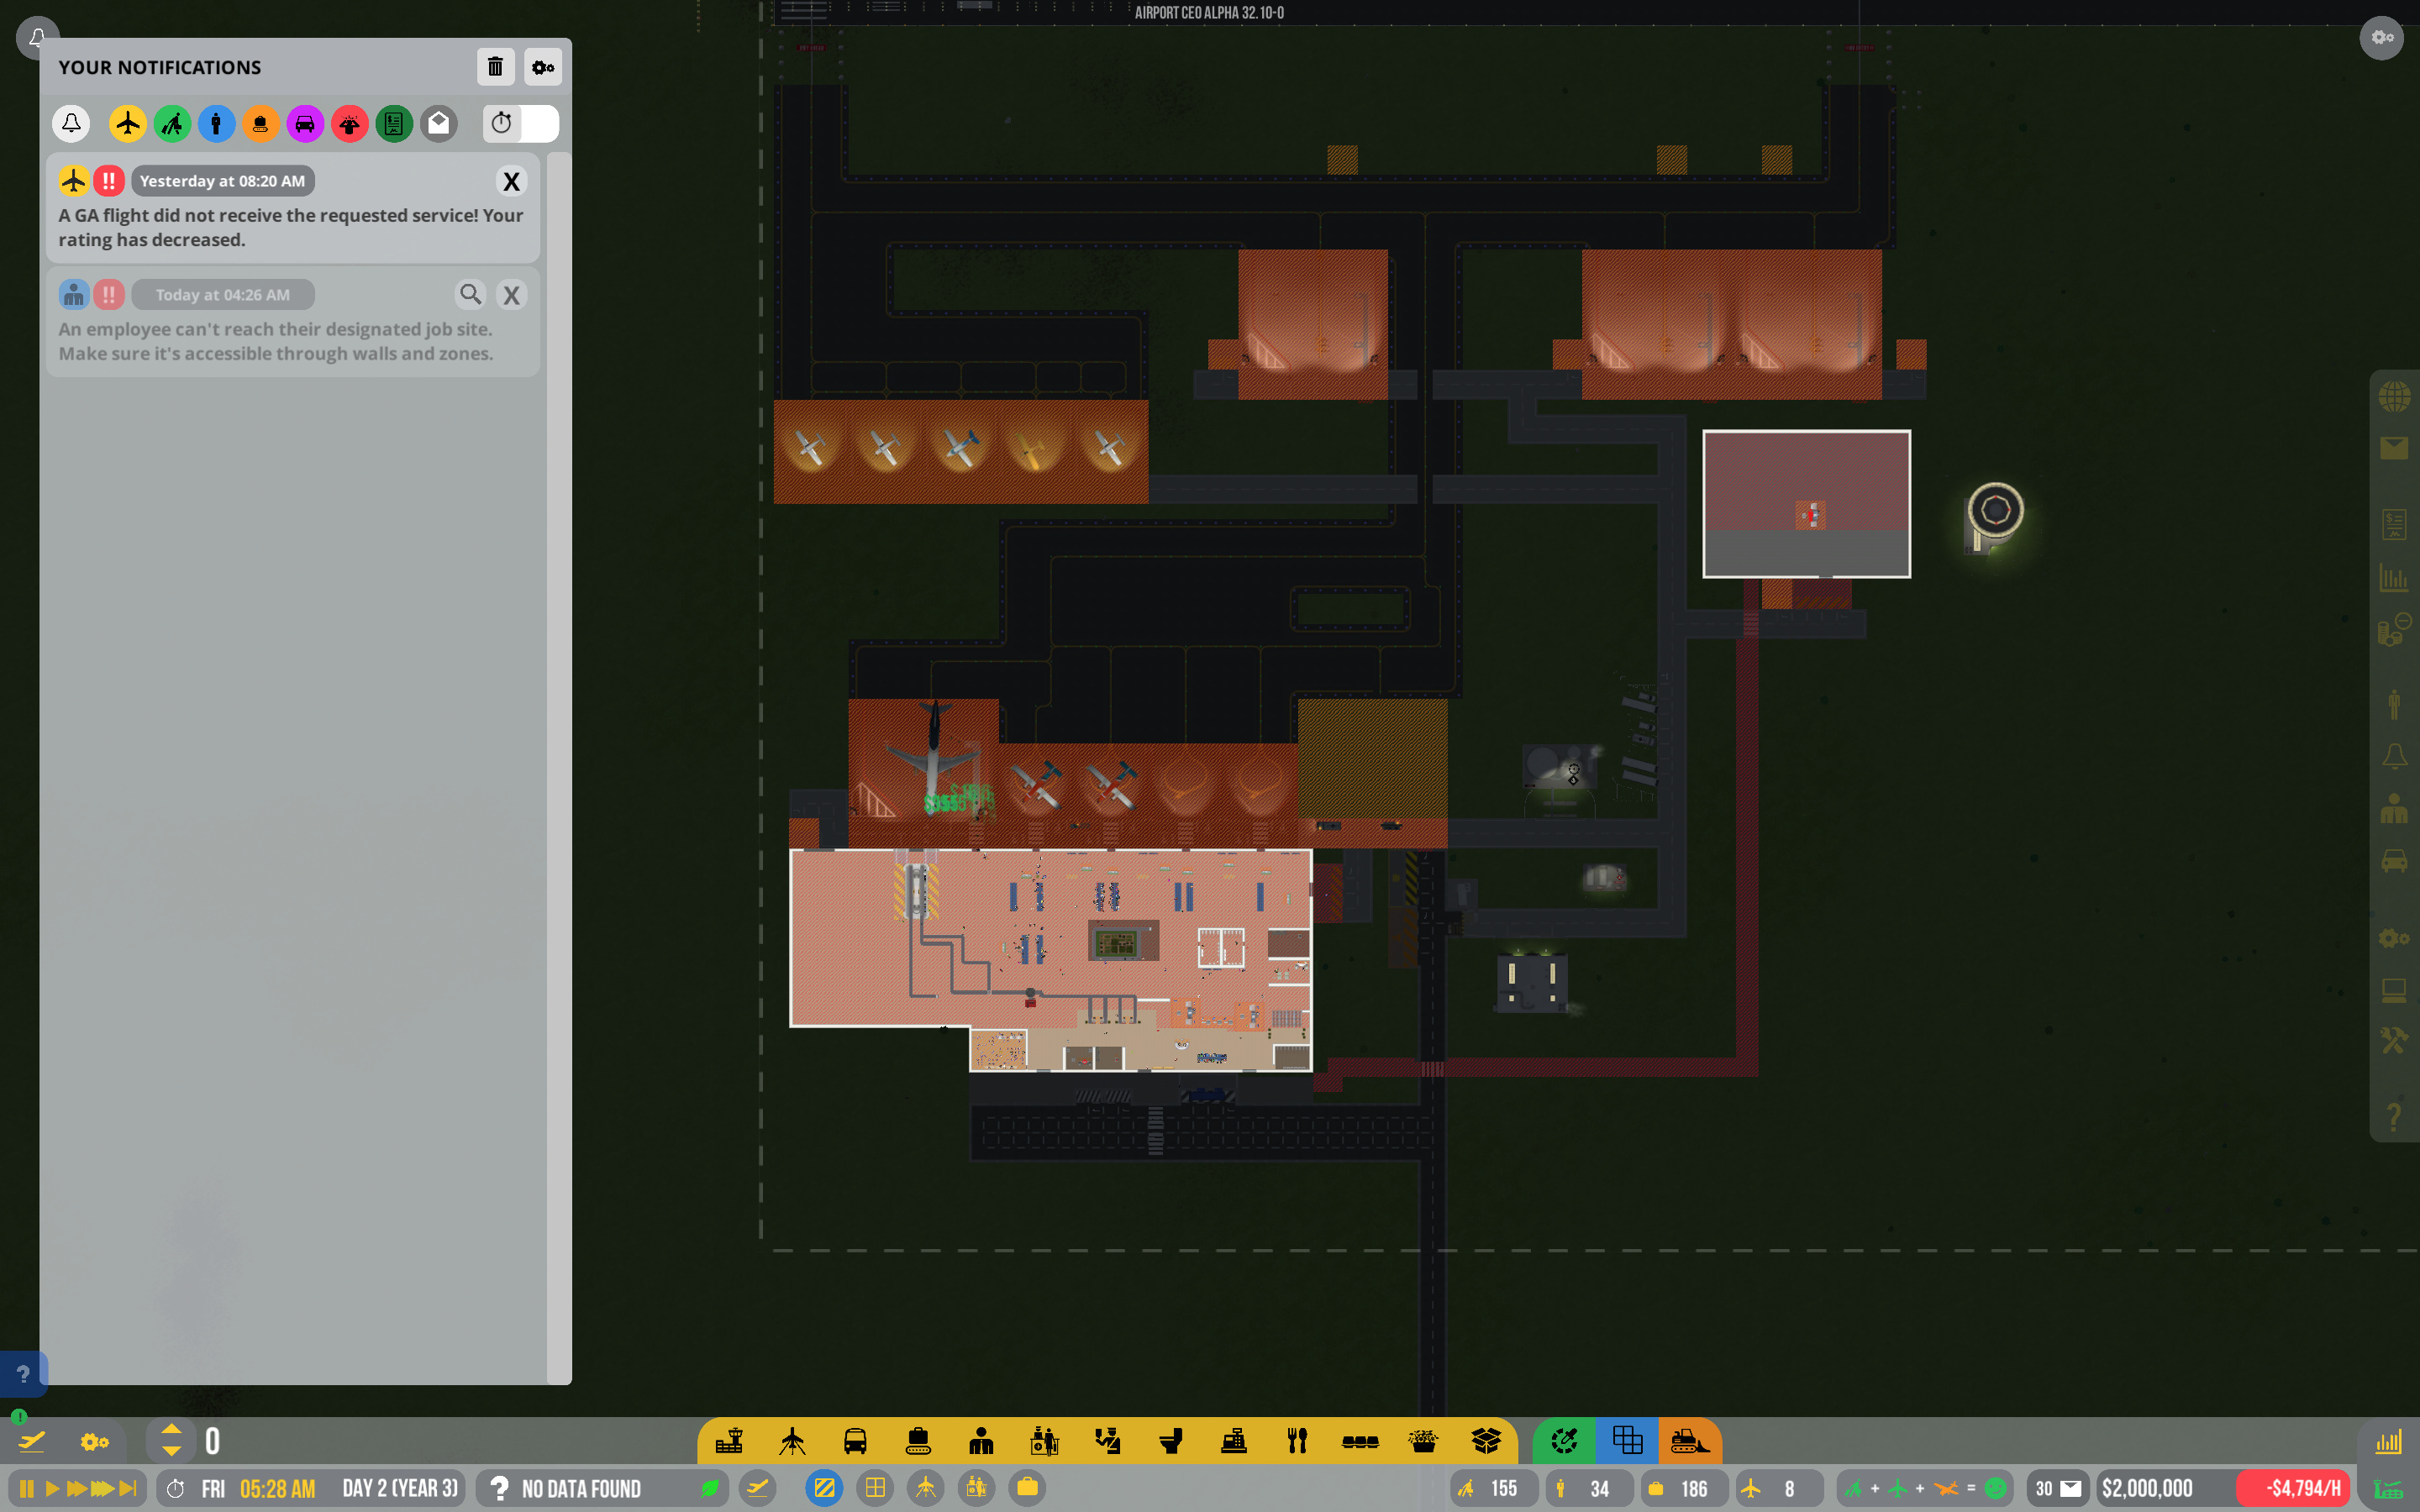Image resolution: width=2420 pixels, height=1512 pixels.
Task: Expand the top-right settings gear menu
Action: tap(2381, 38)
